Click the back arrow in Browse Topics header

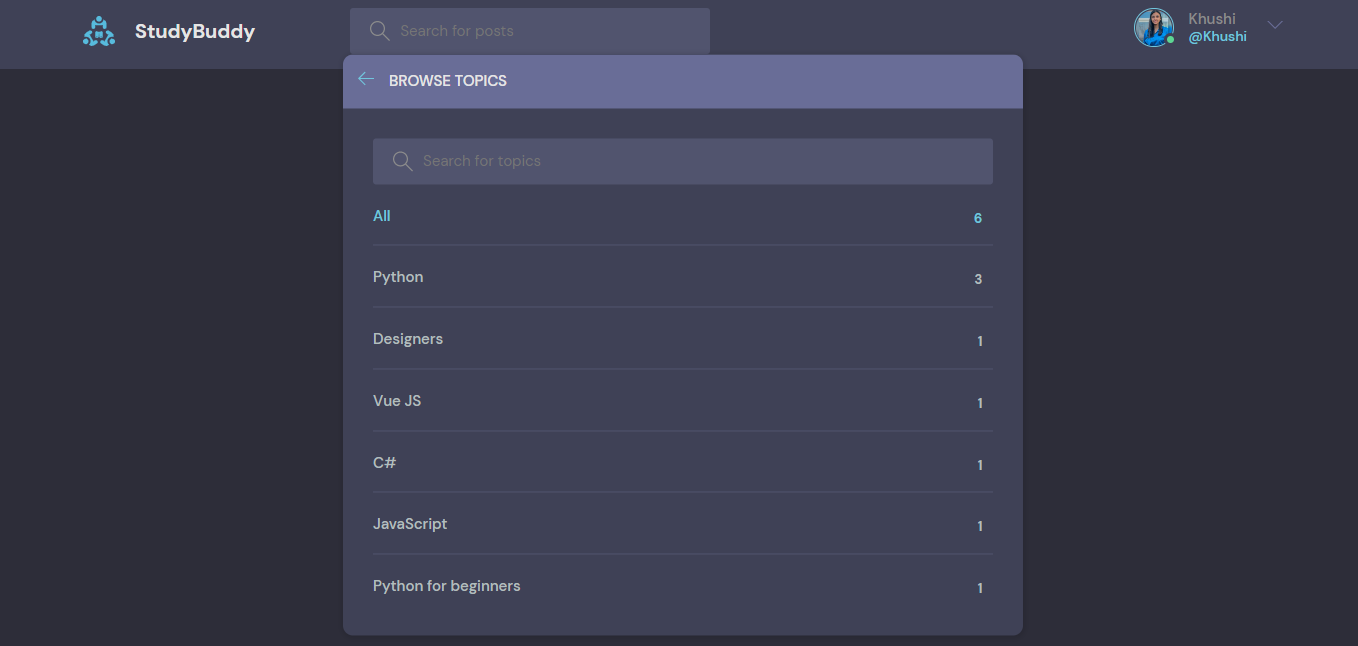(366, 78)
